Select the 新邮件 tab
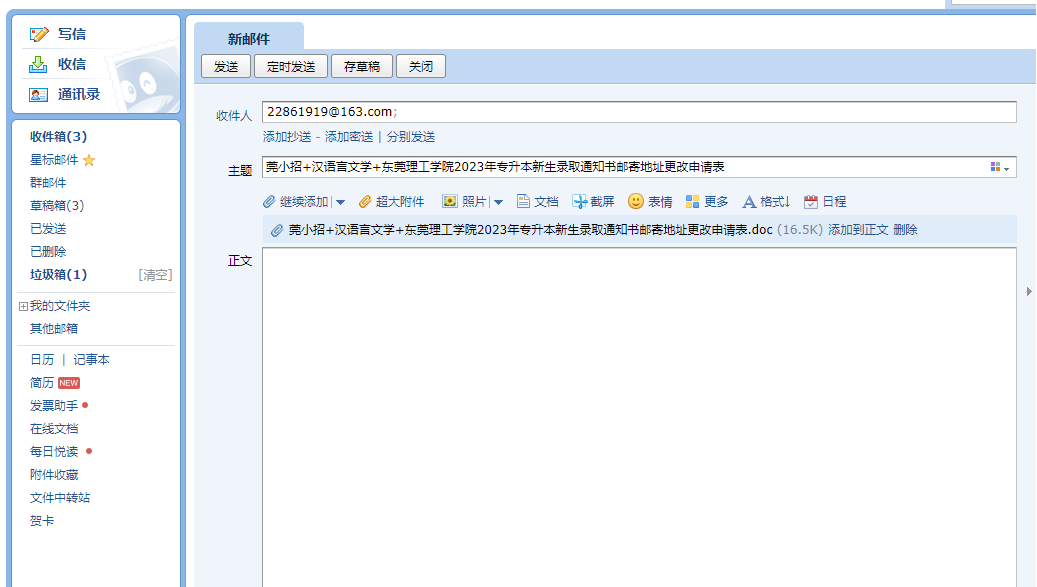This screenshot has height=587, width=1037. point(249,38)
